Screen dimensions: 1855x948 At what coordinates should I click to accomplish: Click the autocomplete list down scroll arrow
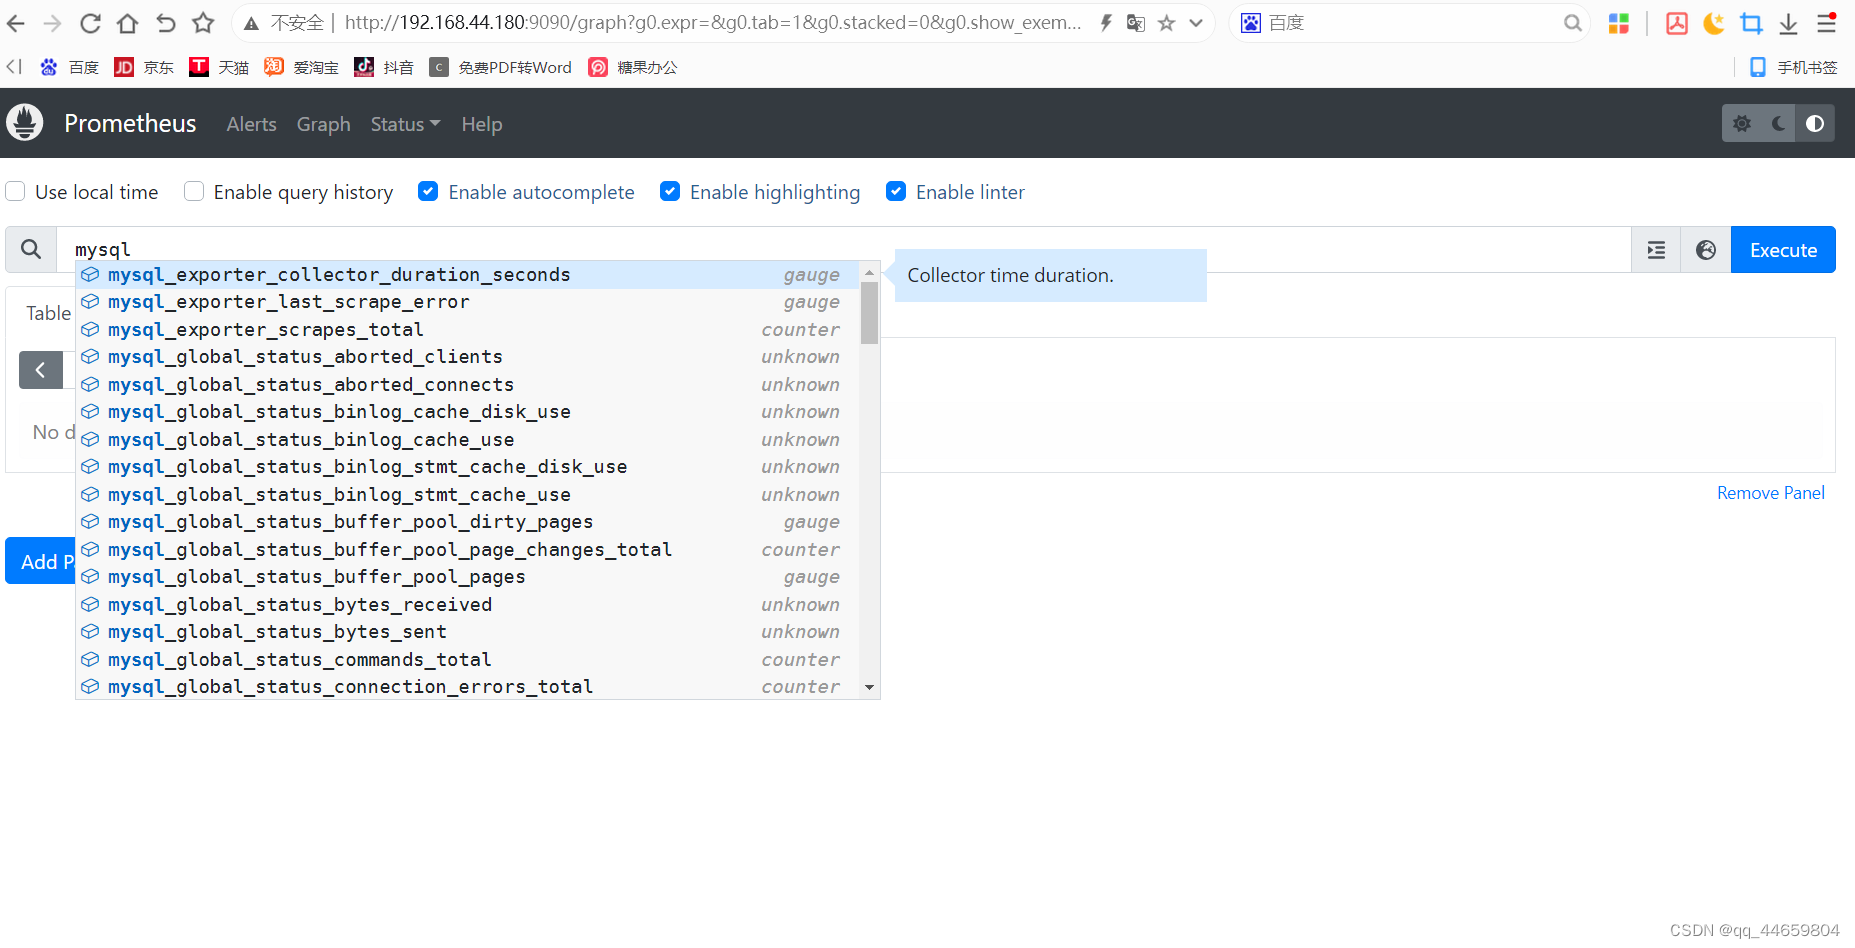(869, 687)
